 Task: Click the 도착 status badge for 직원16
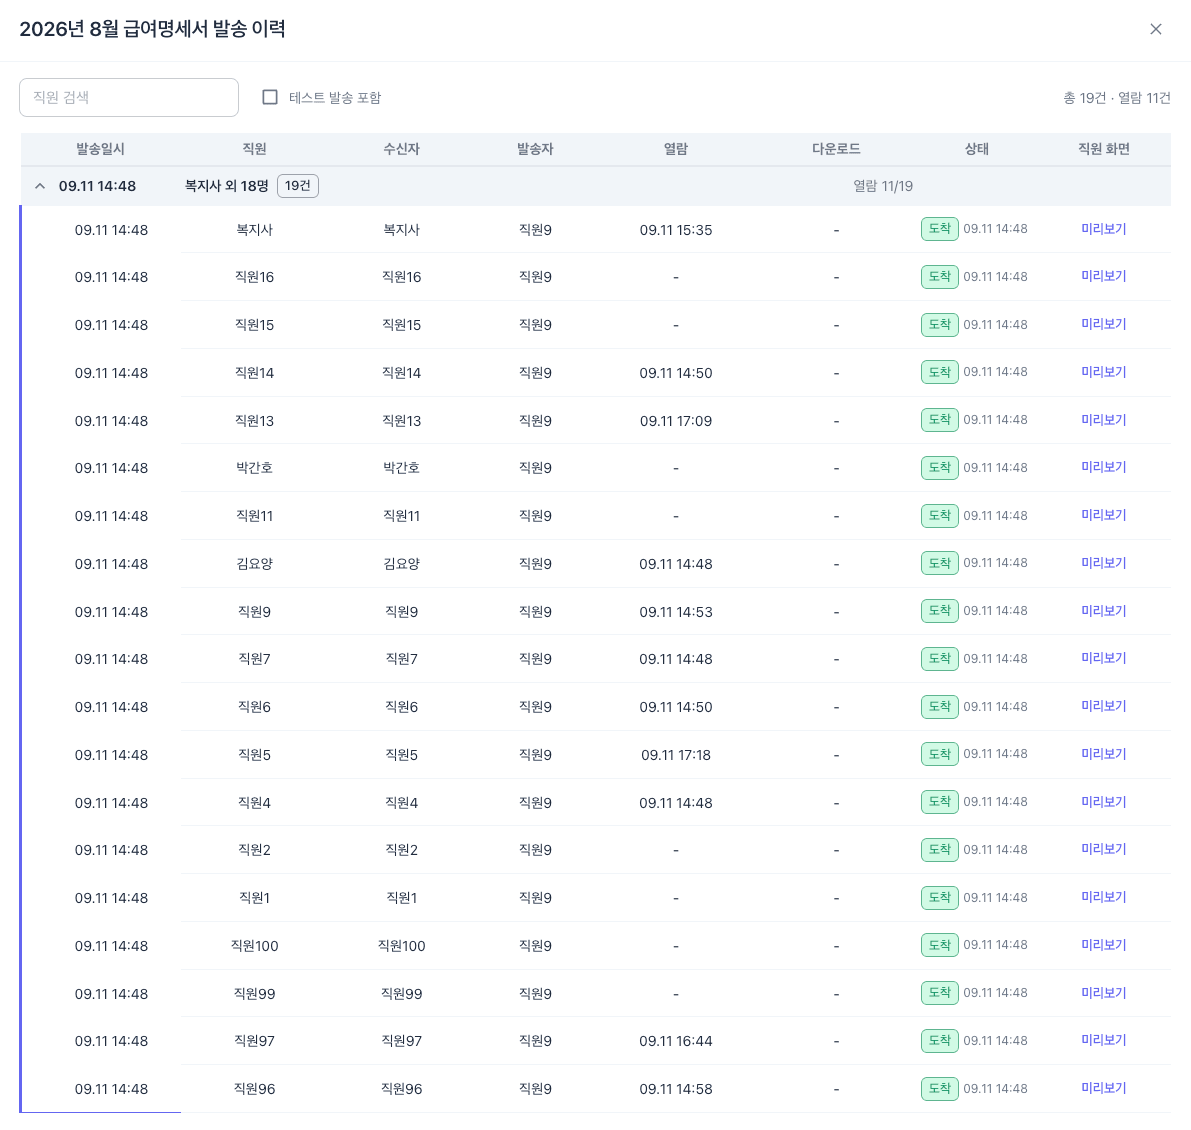pos(940,276)
